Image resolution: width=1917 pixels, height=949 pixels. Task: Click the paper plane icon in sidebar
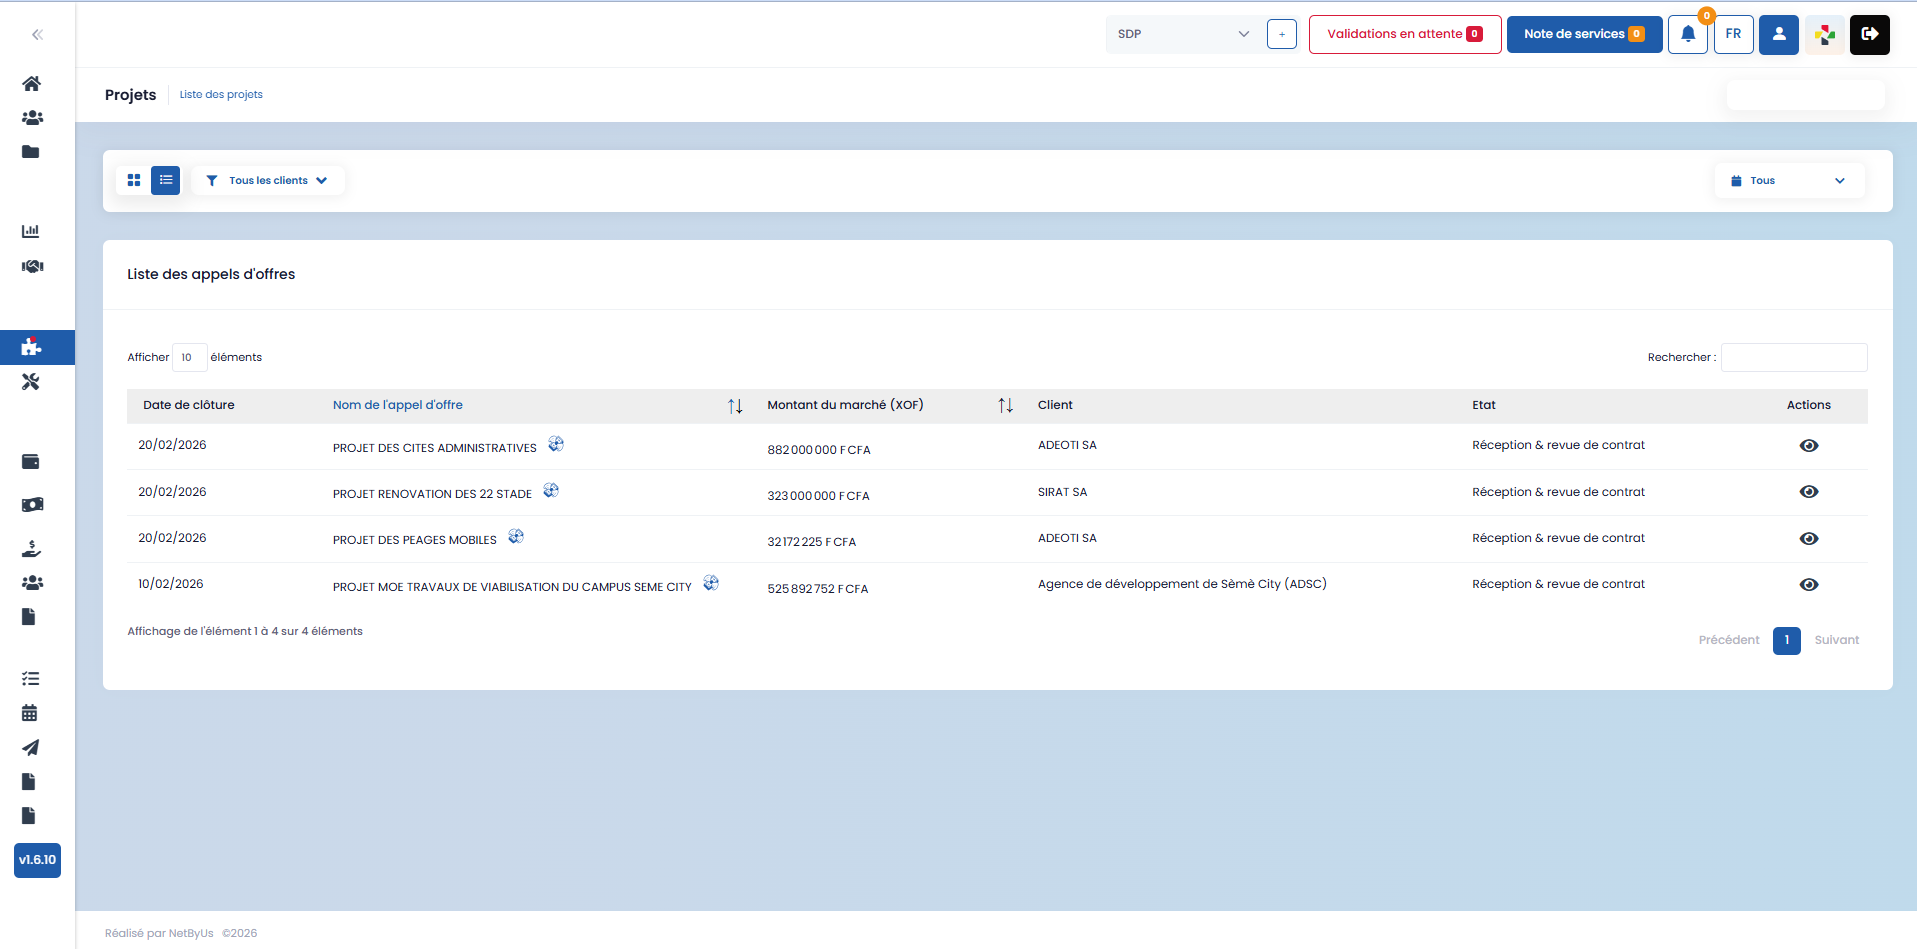[x=31, y=748]
